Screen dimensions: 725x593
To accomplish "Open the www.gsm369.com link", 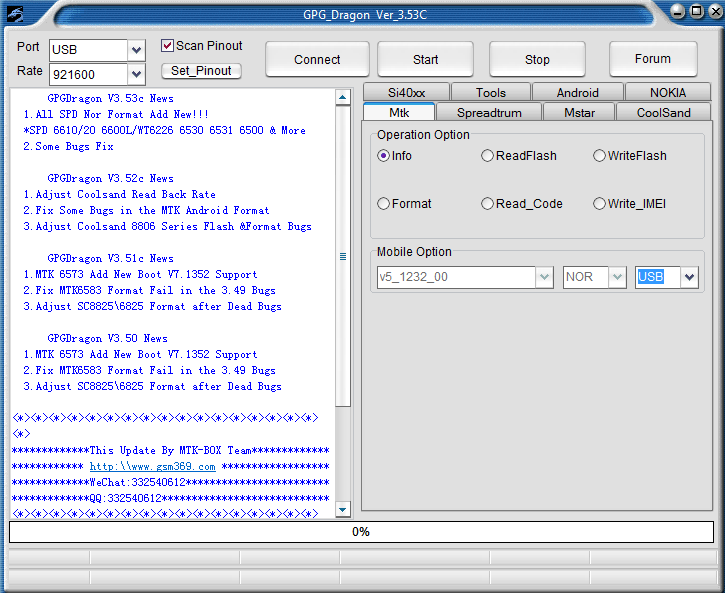I will click(153, 466).
